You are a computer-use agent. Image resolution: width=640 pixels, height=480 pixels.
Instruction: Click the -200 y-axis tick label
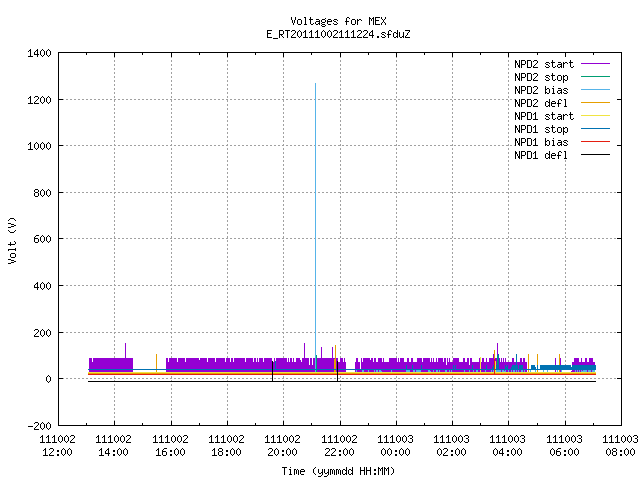pyautogui.click(x=39, y=426)
